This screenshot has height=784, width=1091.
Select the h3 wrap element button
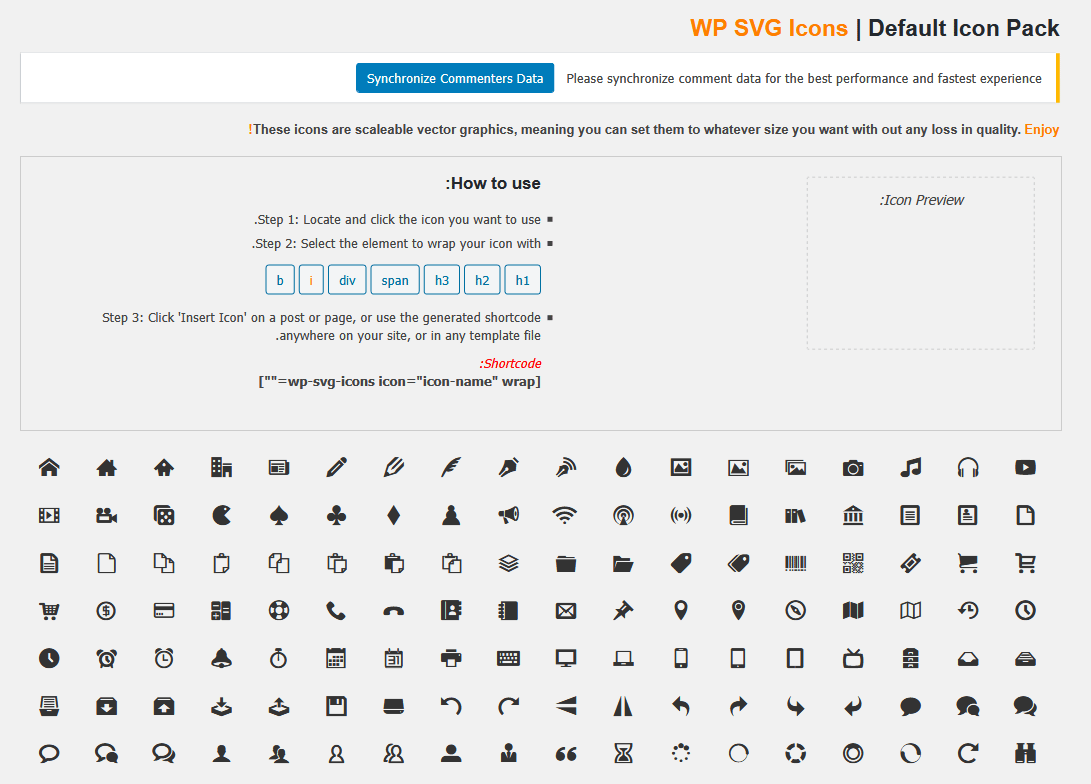tap(442, 280)
